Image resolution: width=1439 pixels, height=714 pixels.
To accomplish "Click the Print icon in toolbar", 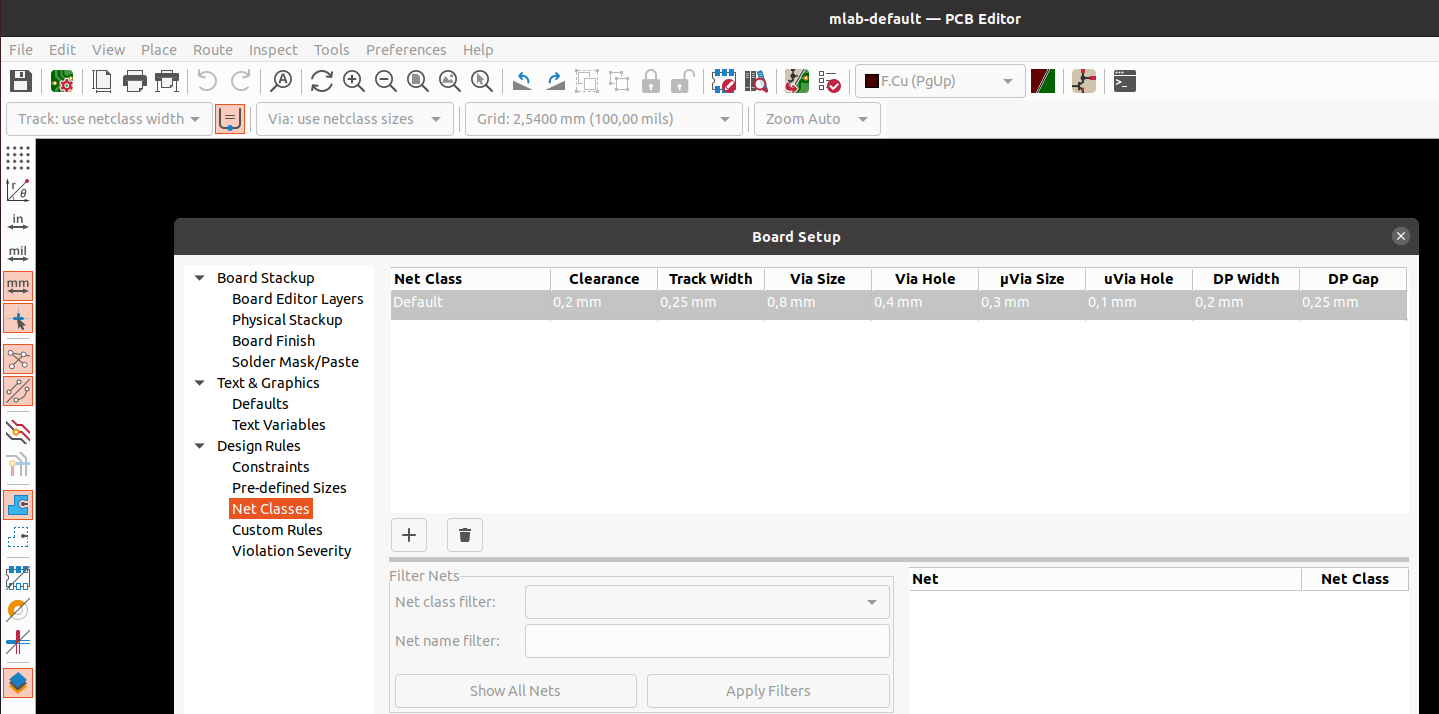I will tap(135, 81).
